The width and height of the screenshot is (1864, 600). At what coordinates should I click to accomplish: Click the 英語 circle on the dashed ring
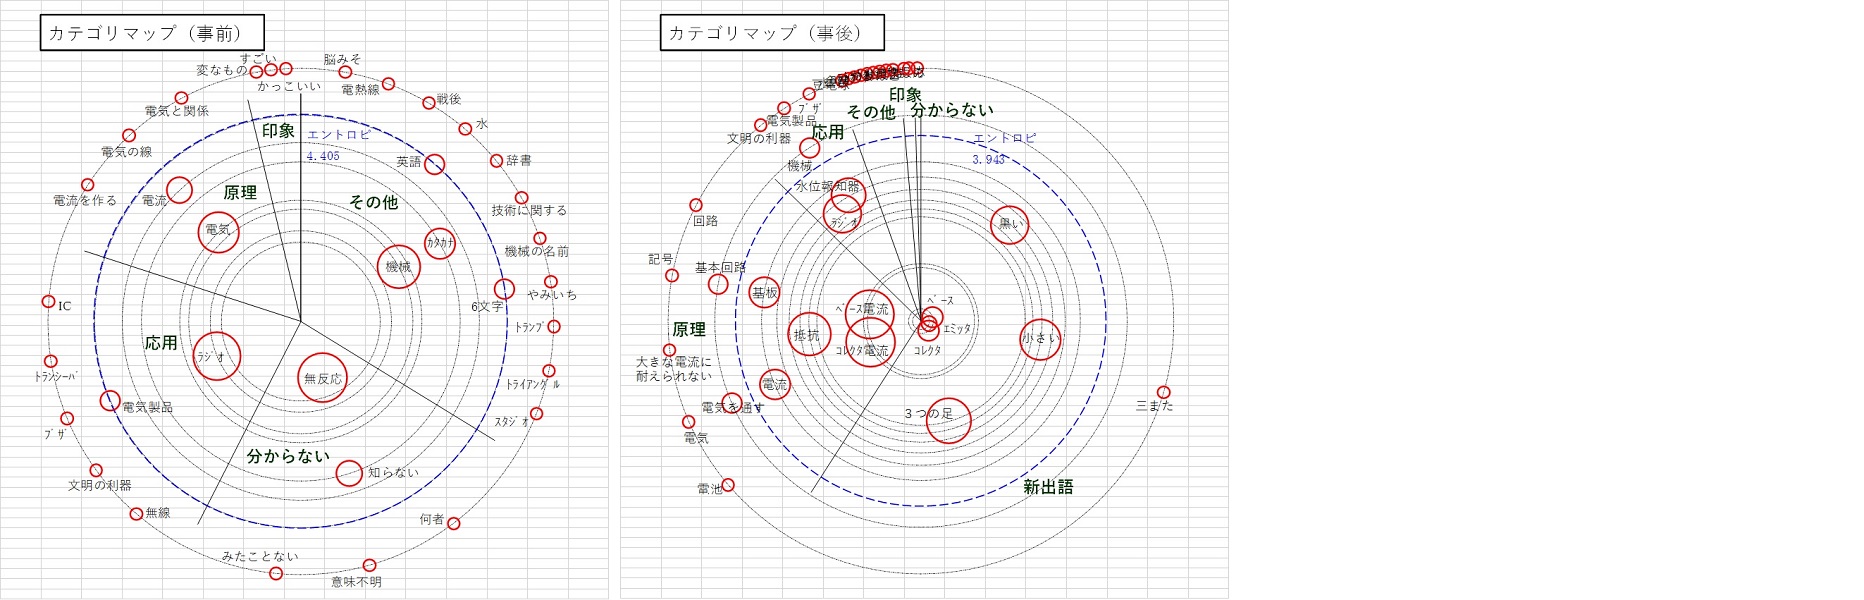(x=434, y=164)
